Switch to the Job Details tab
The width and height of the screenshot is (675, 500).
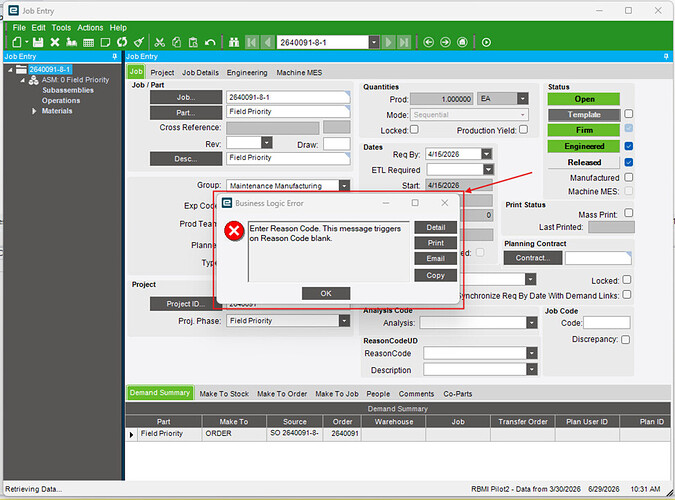(200, 73)
